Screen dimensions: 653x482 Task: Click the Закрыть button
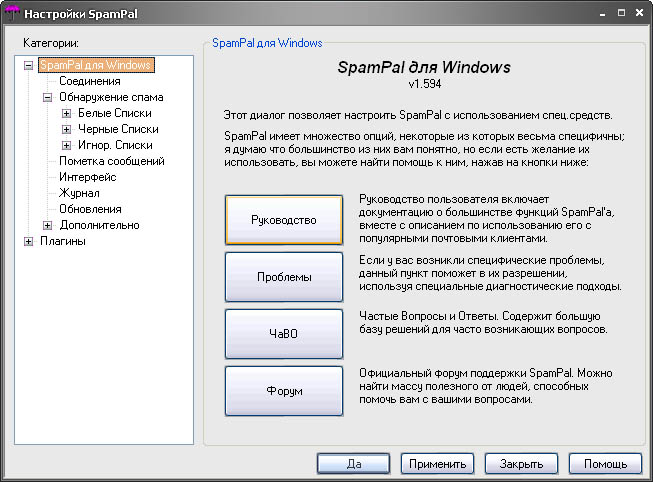click(521, 464)
